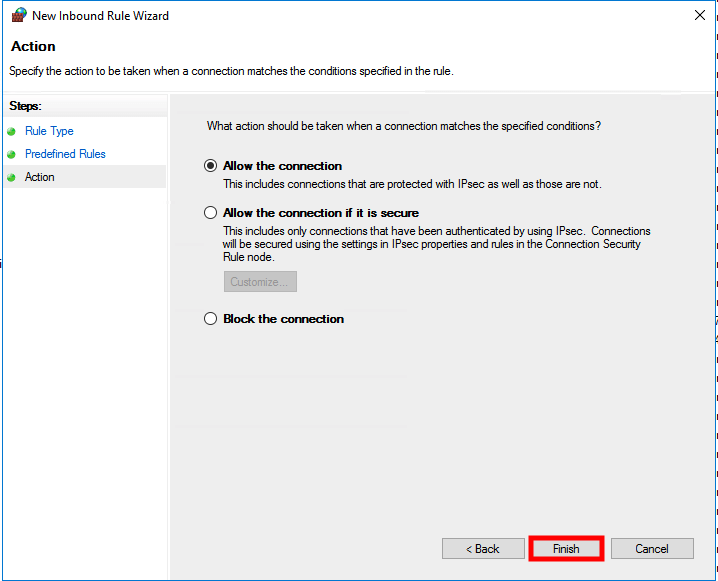This screenshot has height=581, width=718.
Task: Click the green bullet beside Action step
Action: click(11, 177)
